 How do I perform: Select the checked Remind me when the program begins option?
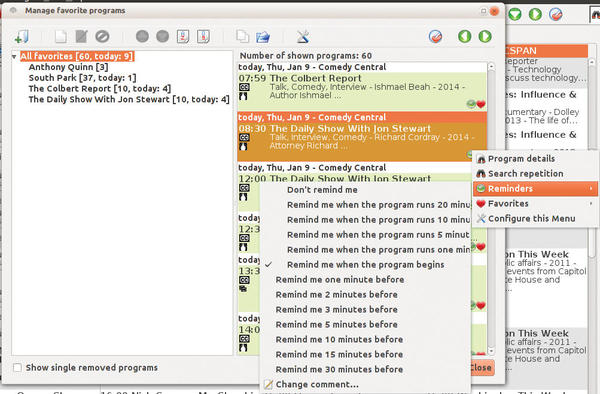365,265
